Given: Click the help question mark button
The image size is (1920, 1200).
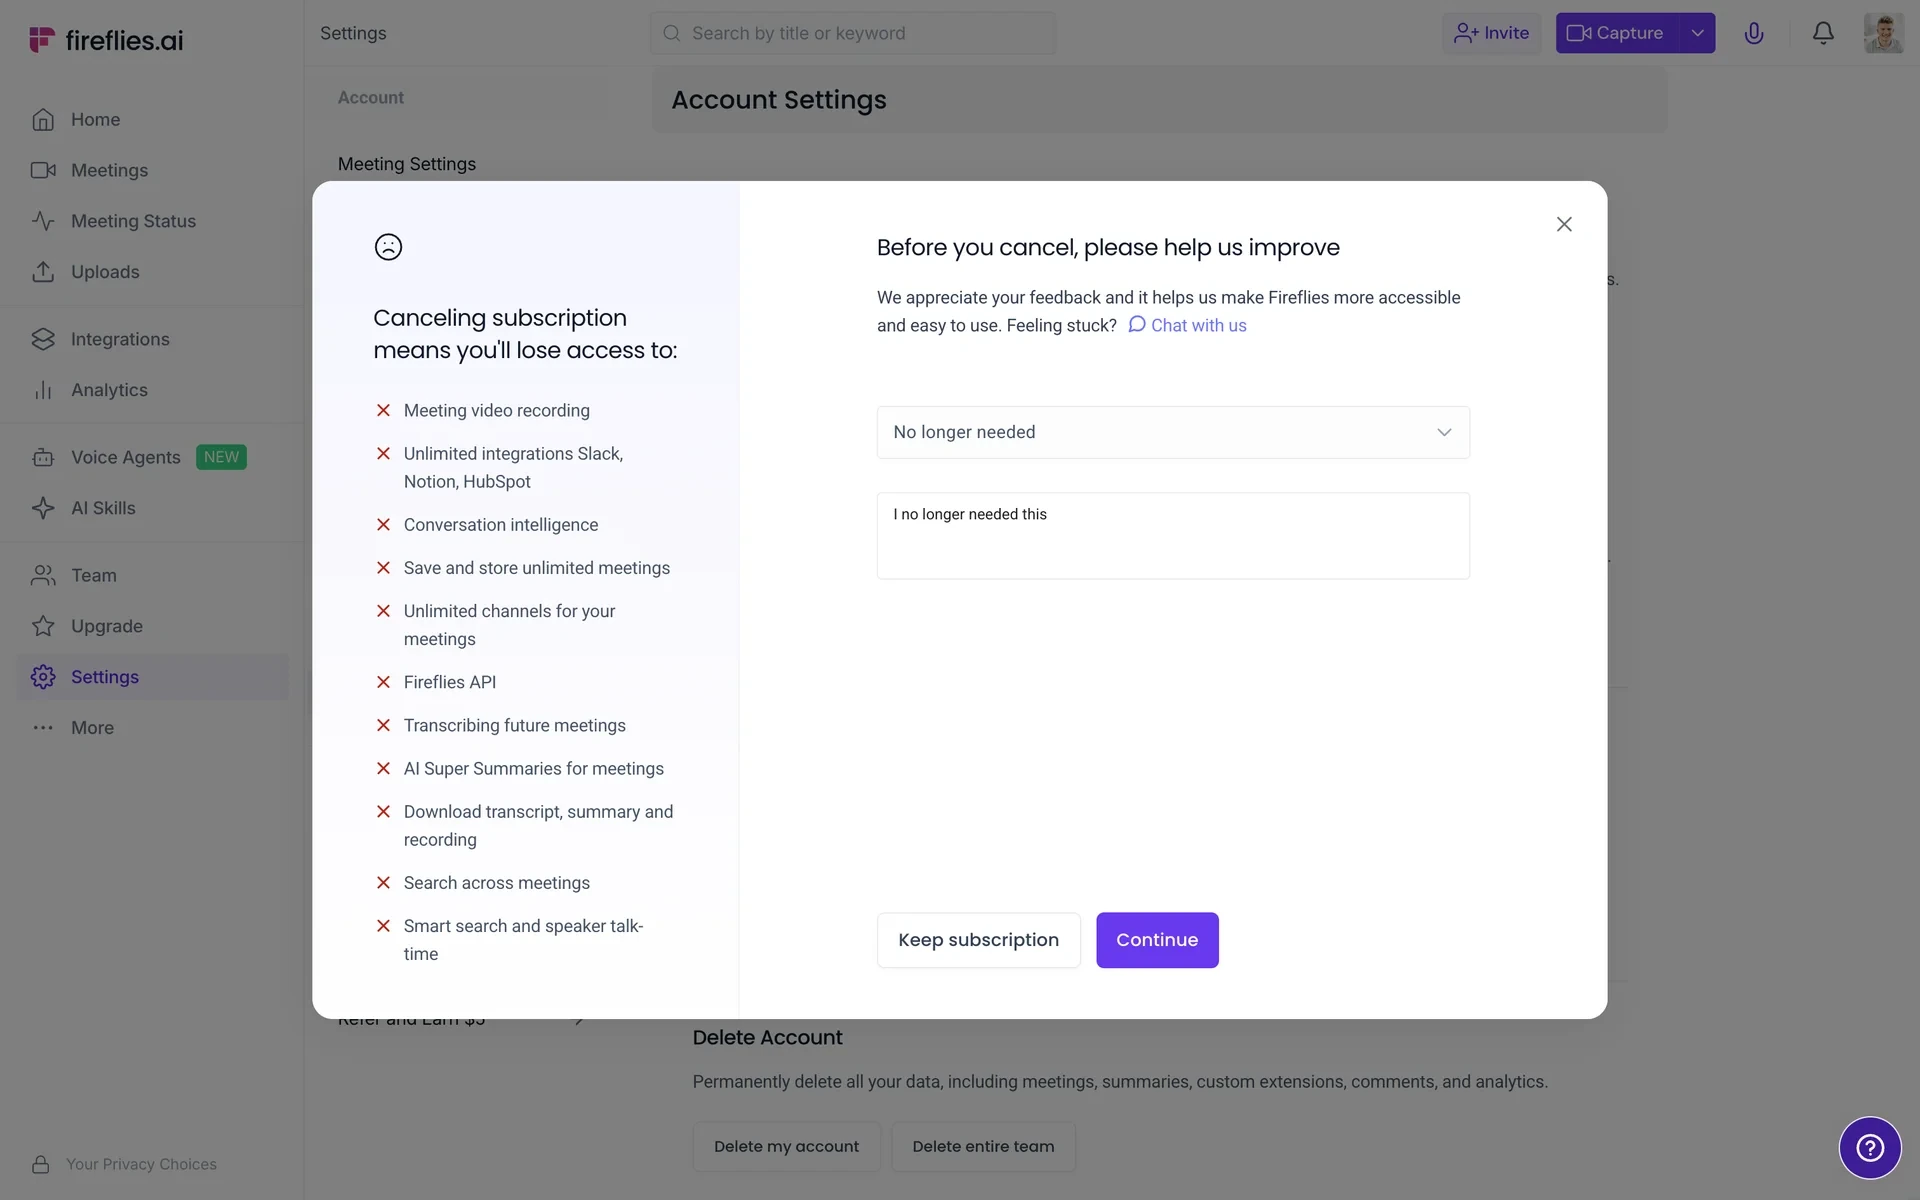Looking at the screenshot, I should [1870, 1148].
